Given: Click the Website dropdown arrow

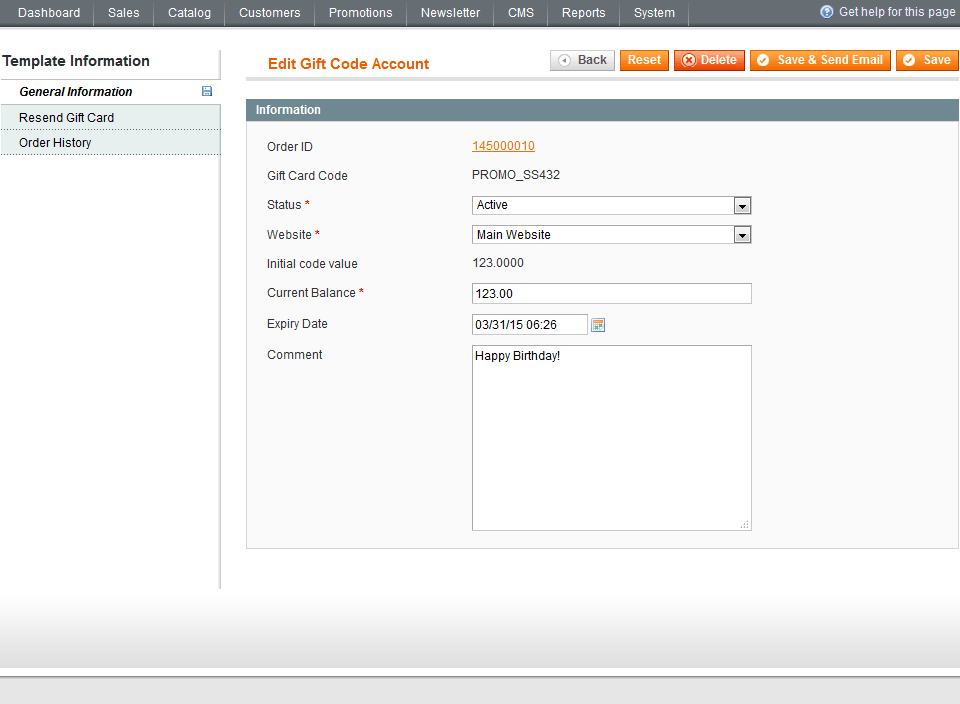Looking at the screenshot, I should click(743, 234).
